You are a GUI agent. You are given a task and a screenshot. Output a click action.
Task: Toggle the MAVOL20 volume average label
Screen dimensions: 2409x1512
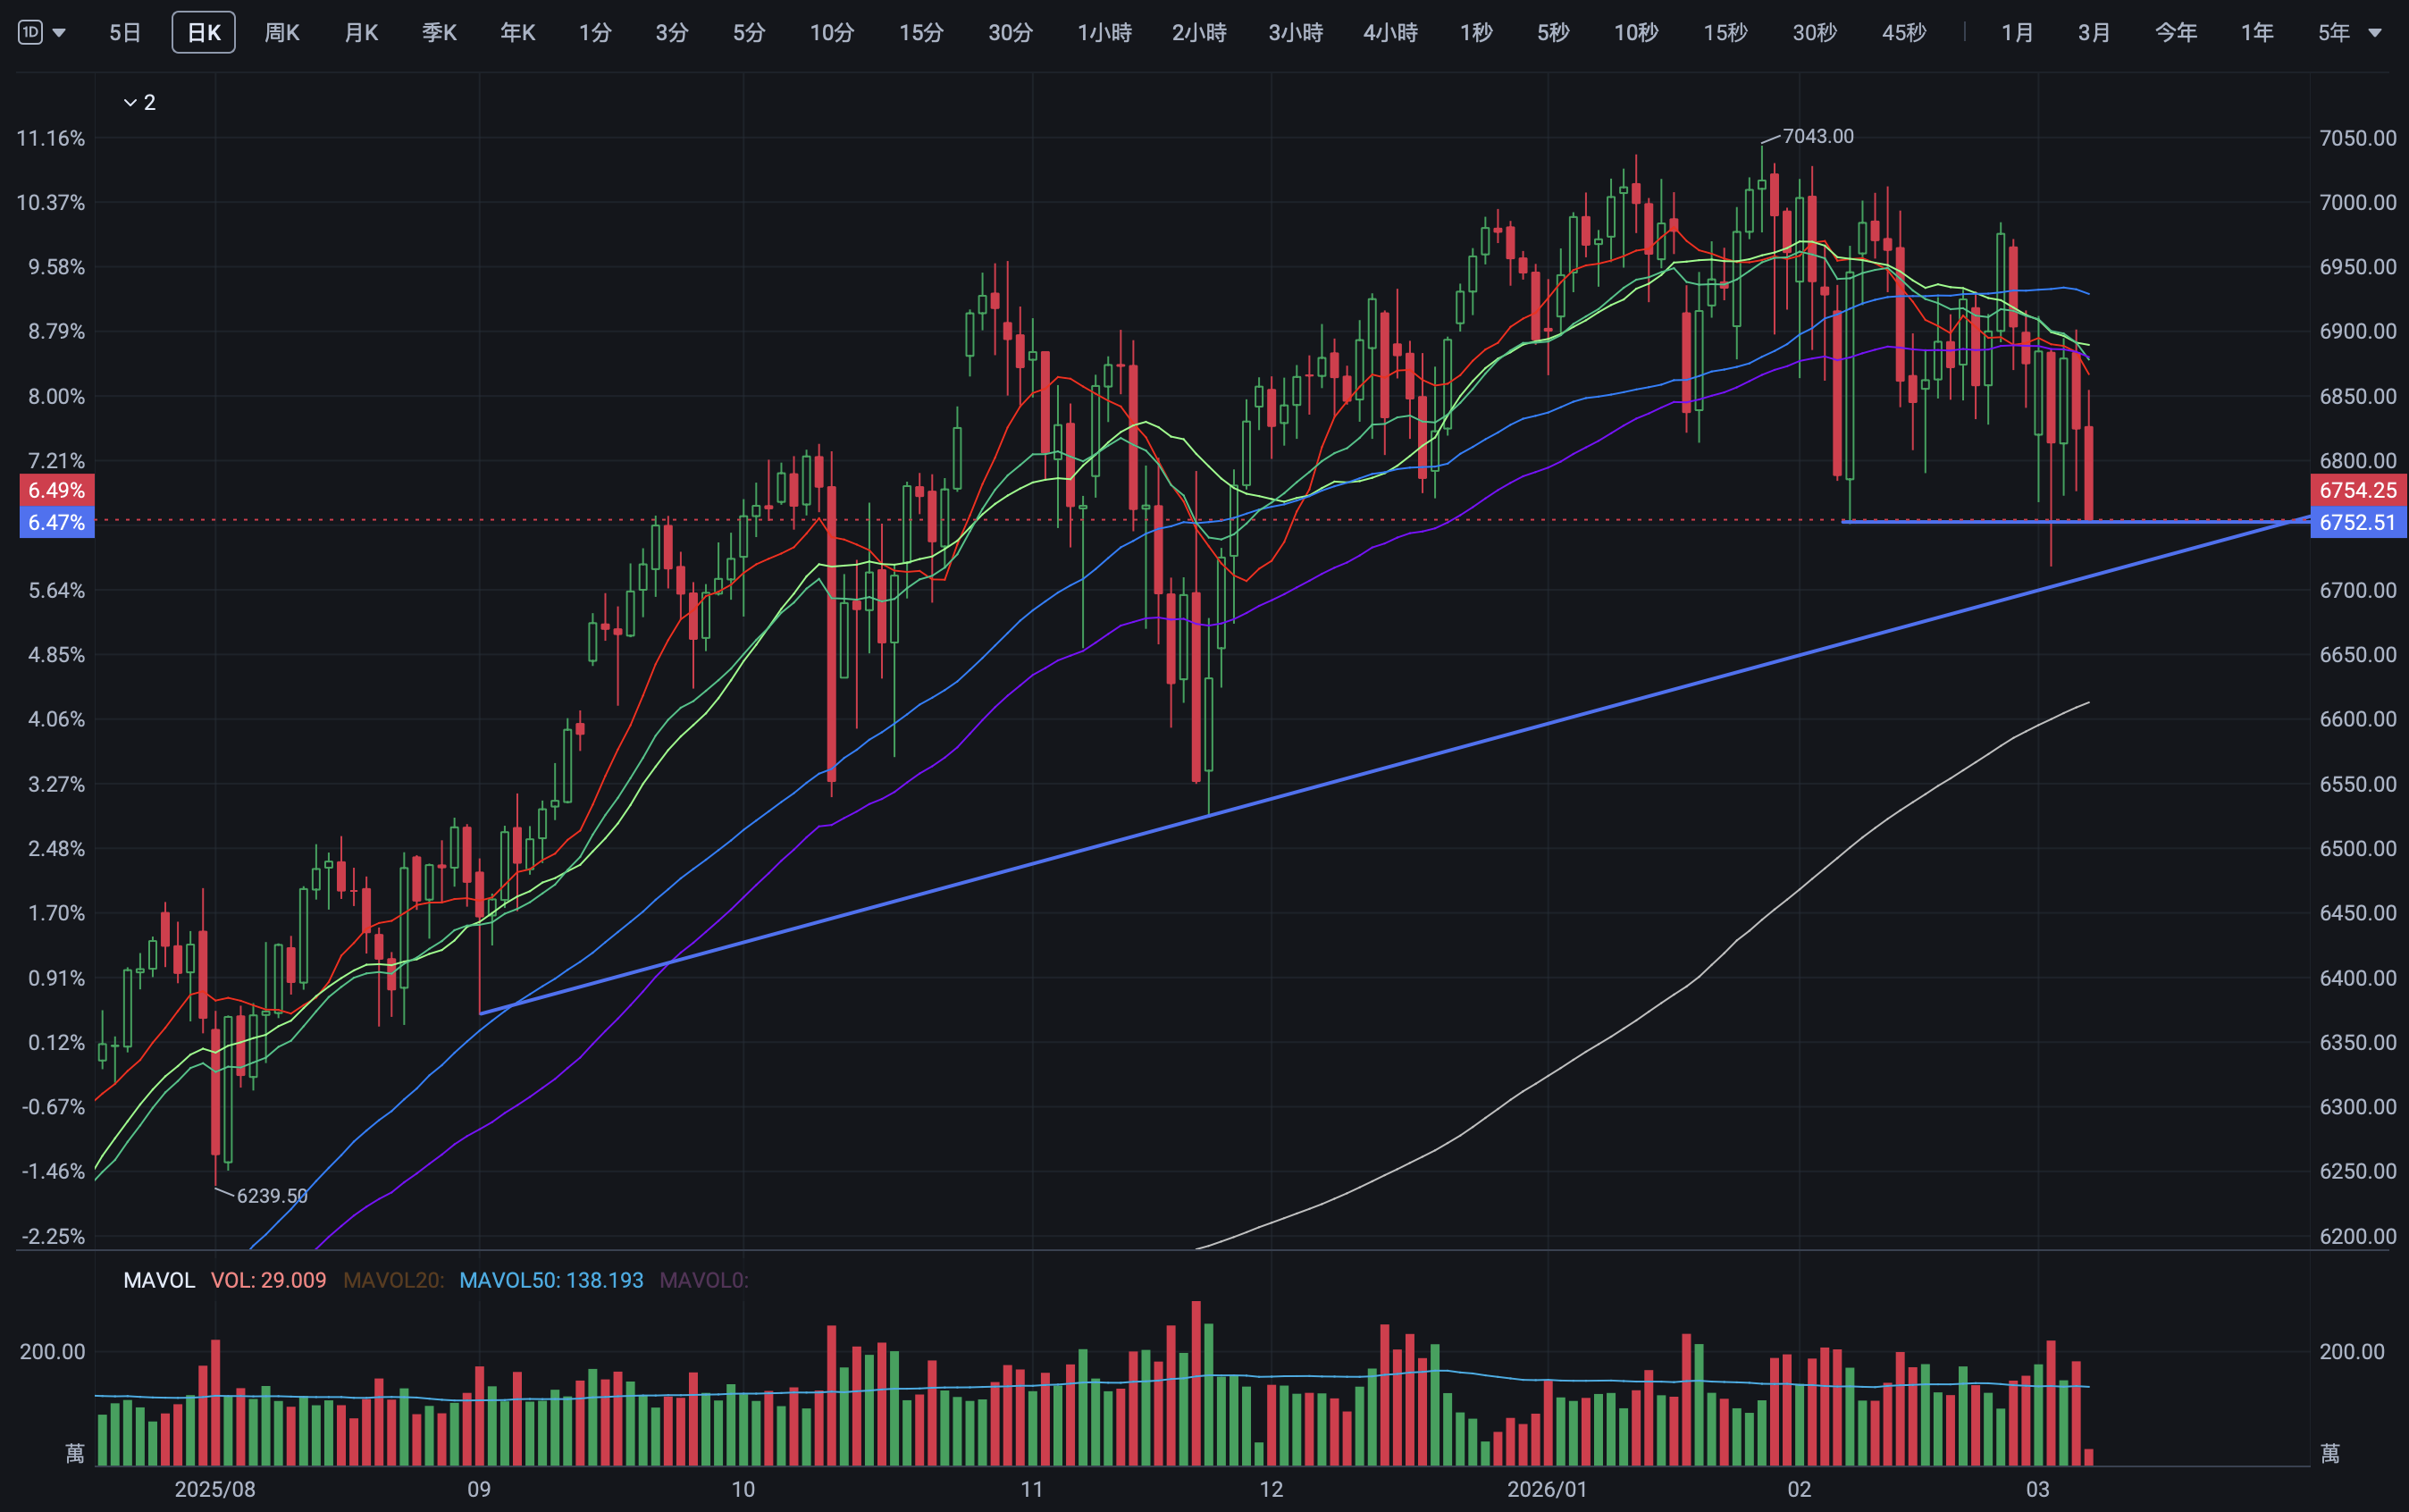[x=393, y=1280]
